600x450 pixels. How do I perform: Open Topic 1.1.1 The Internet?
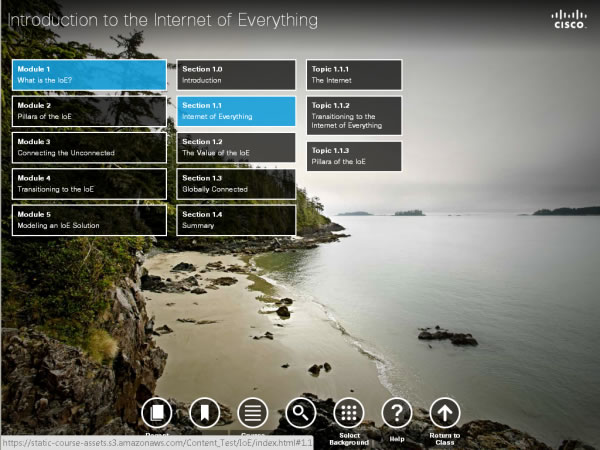click(354, 74)
